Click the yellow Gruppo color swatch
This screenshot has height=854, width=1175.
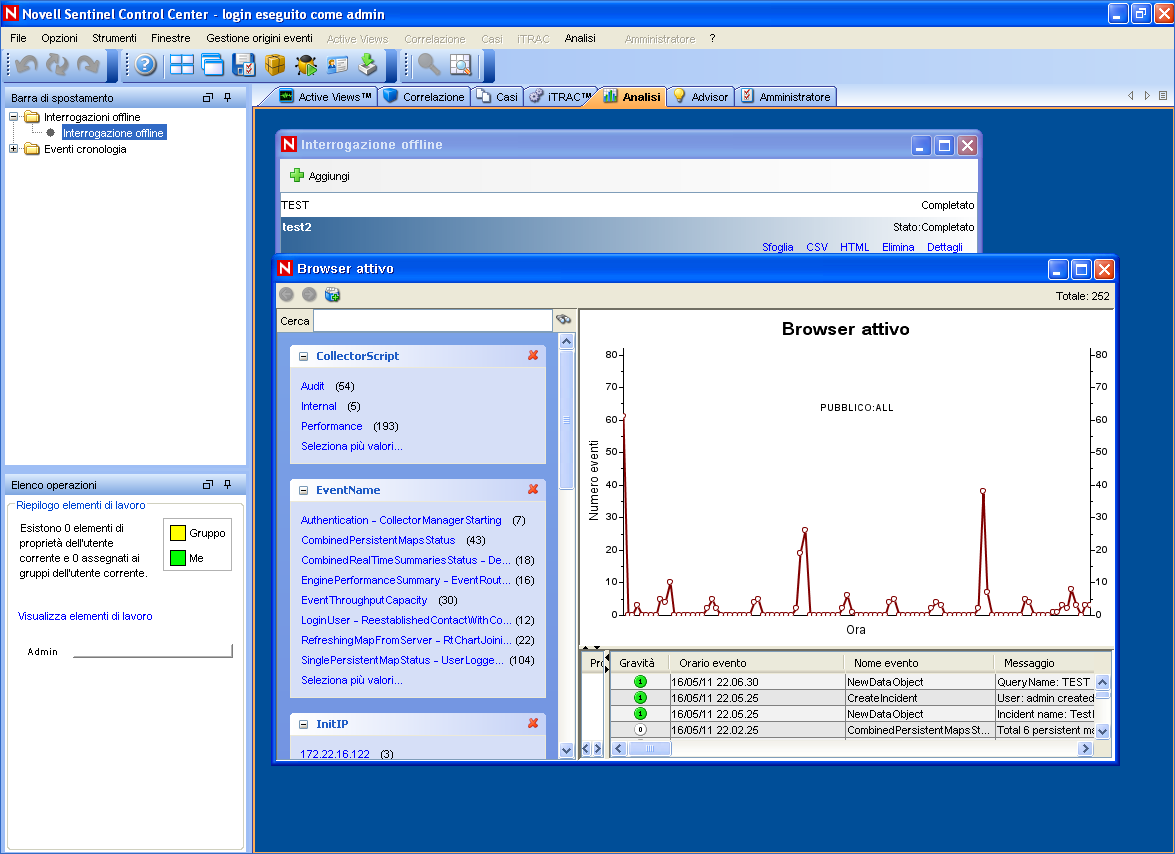(x=178, y=533)
